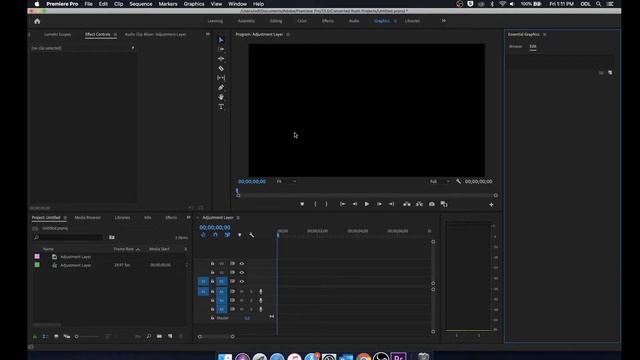Screen dimensions: 640x360
Task: Select the Hand tool
Action: [221, 97]
